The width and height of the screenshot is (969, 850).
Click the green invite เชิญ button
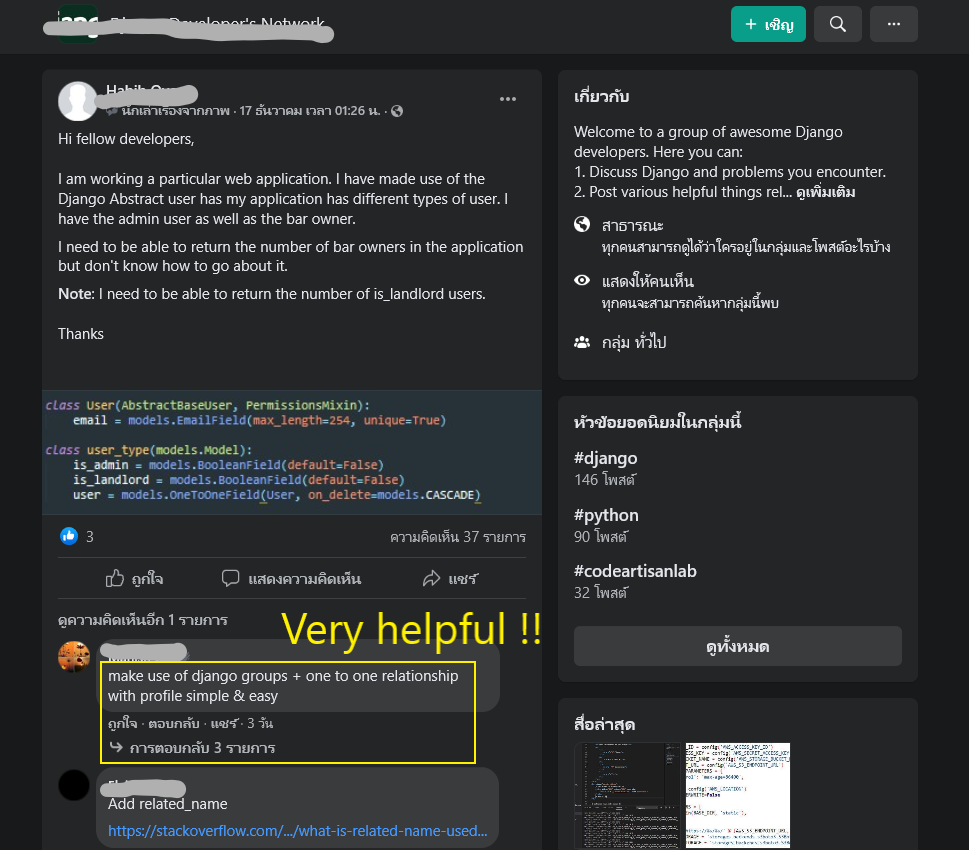pyautogui.click(x=768, y=24)
